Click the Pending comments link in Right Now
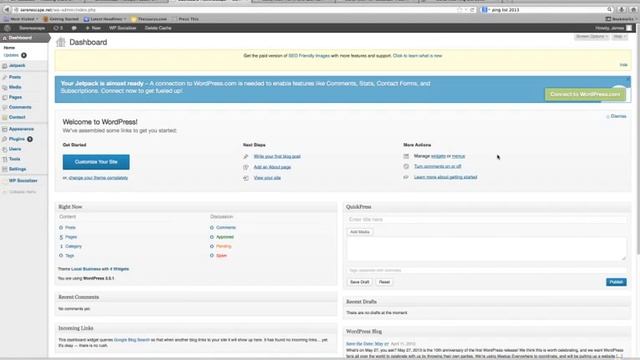Screen dimensions: 640x360 (x=224, y=246)
